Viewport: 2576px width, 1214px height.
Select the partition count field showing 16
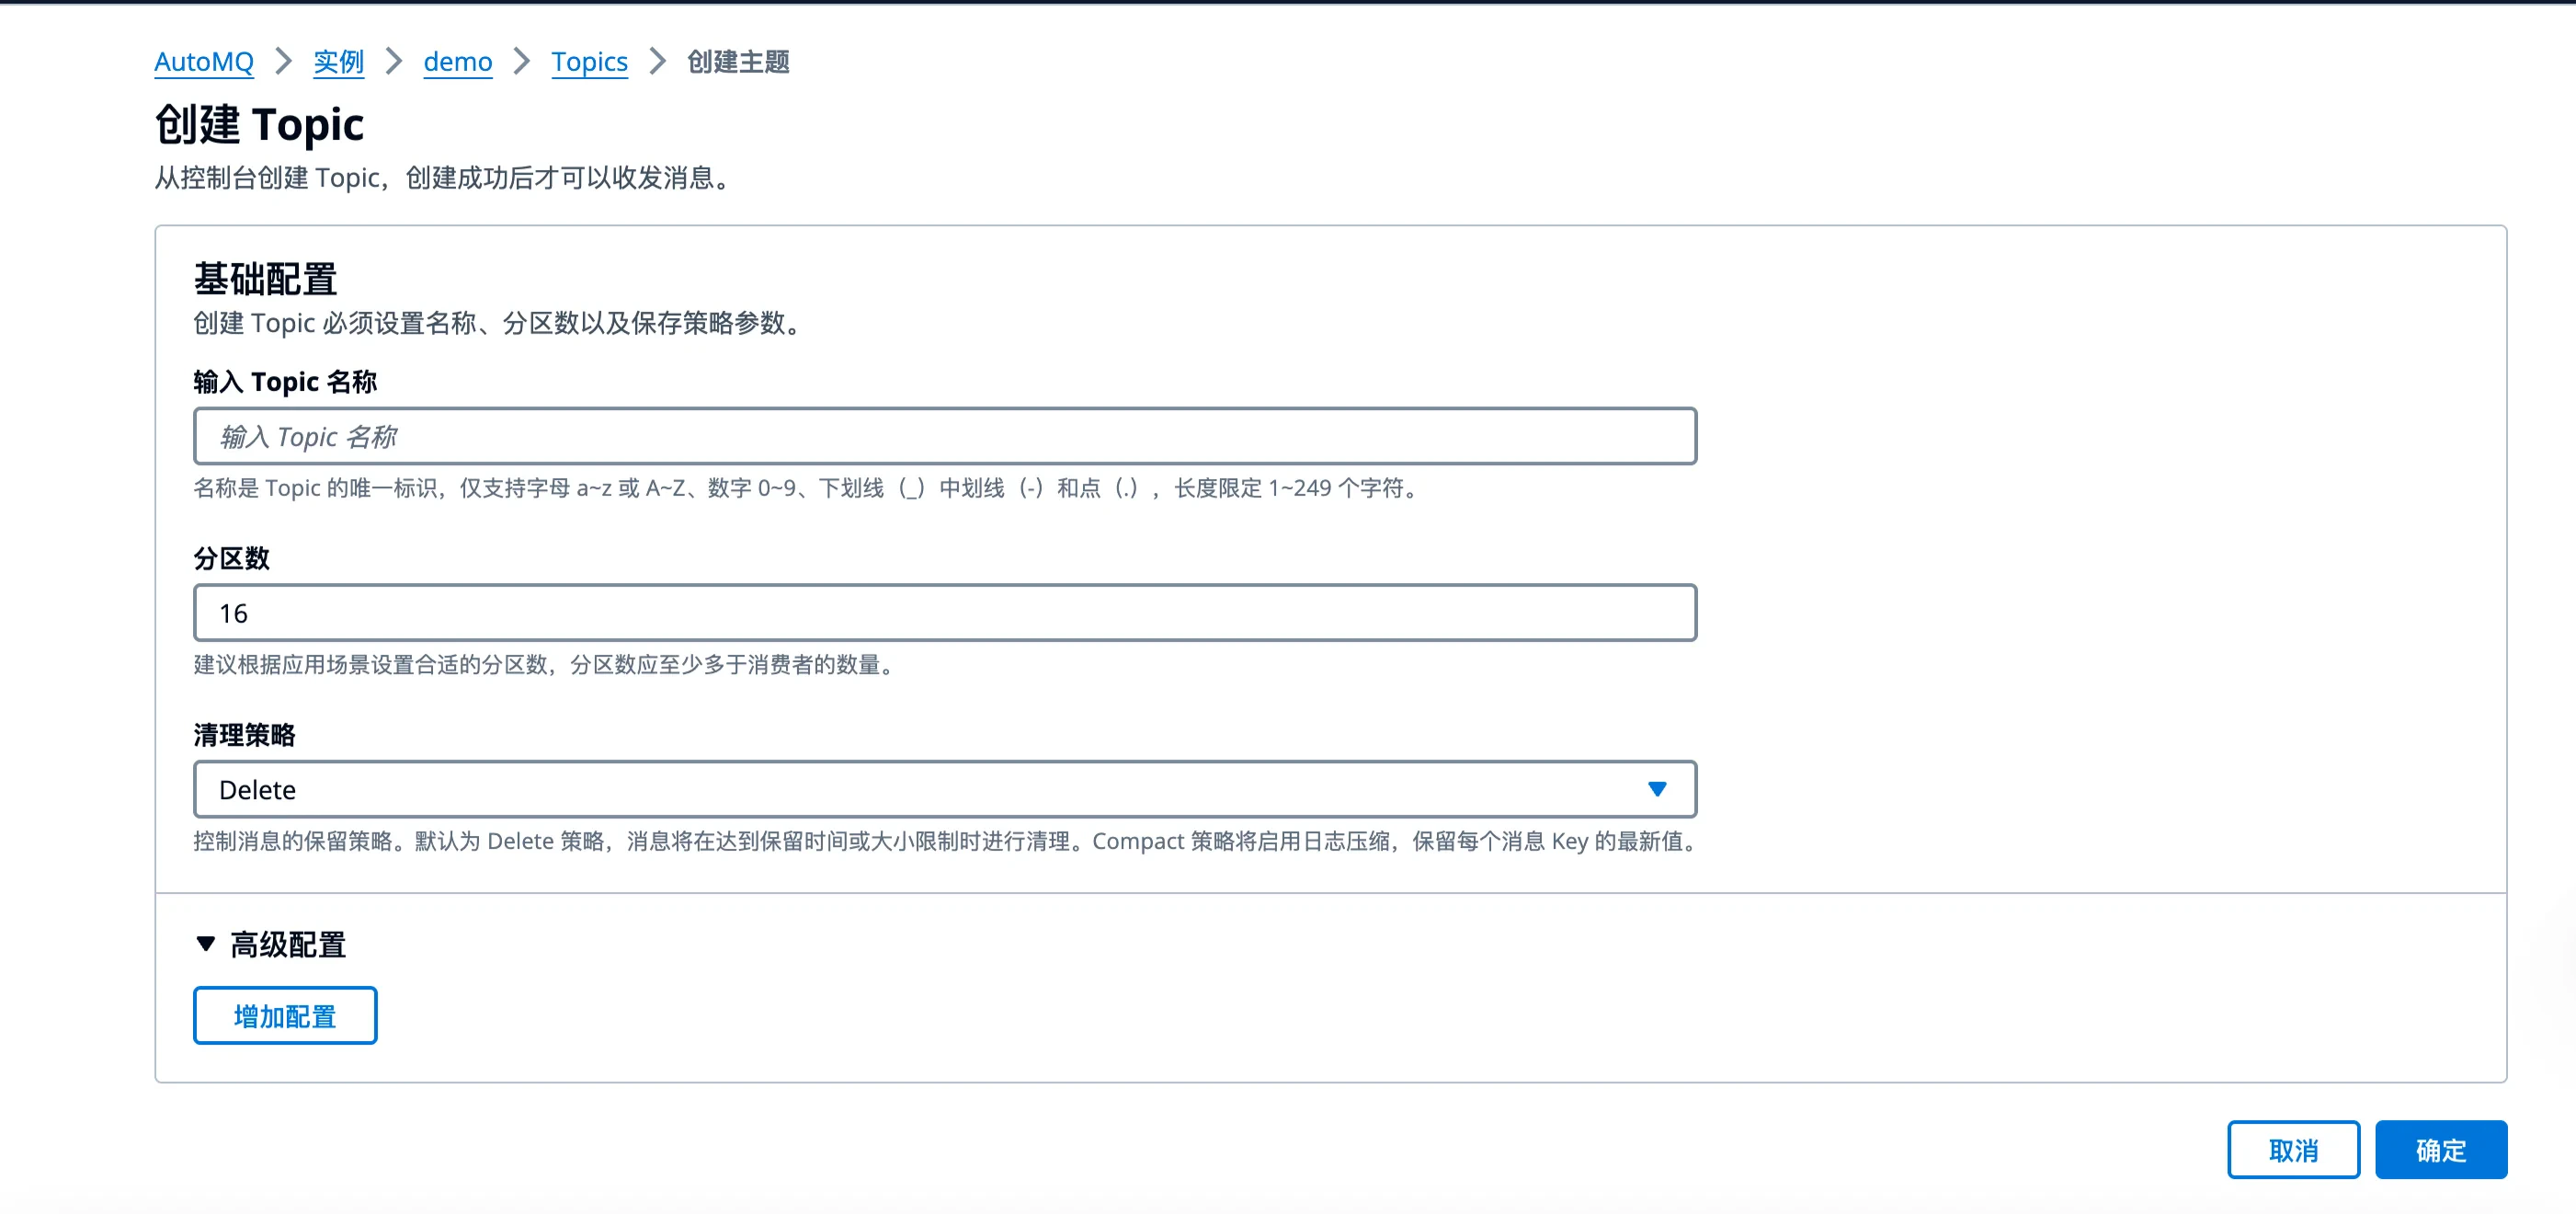tap(944, 612)
